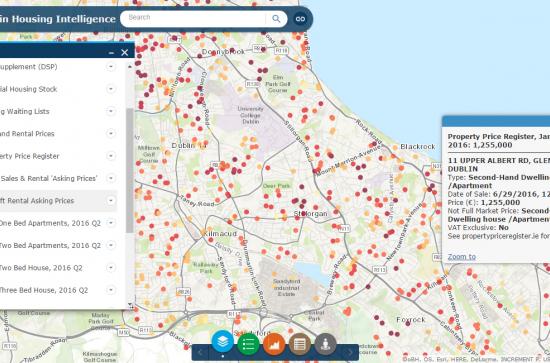Open the brown table widget icon
Viewport: 550px width, 363px height.
point(300,344)
